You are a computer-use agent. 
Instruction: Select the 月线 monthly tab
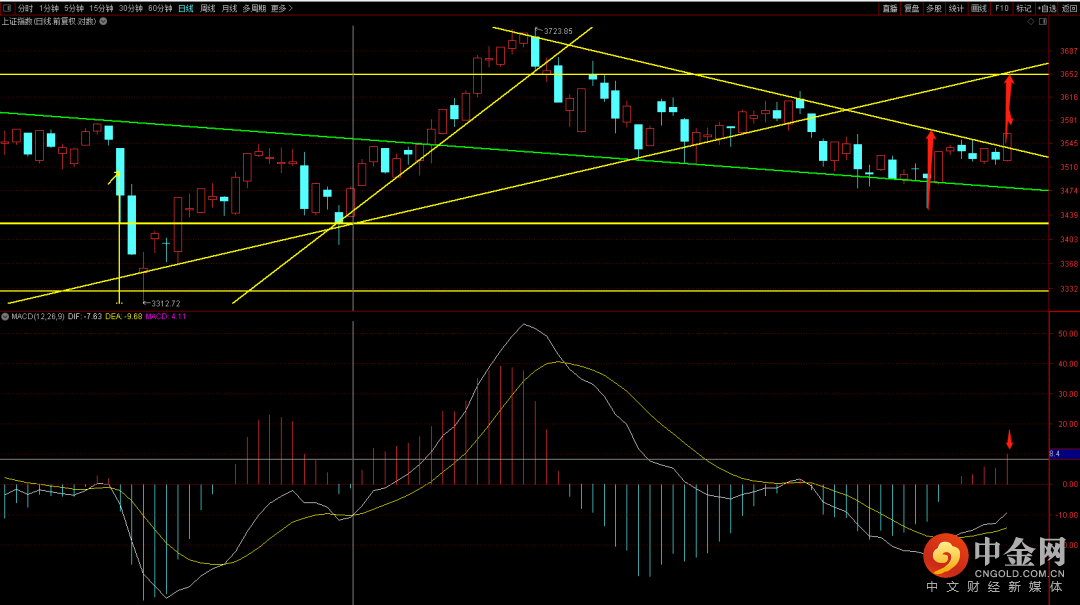click(229, 8)
